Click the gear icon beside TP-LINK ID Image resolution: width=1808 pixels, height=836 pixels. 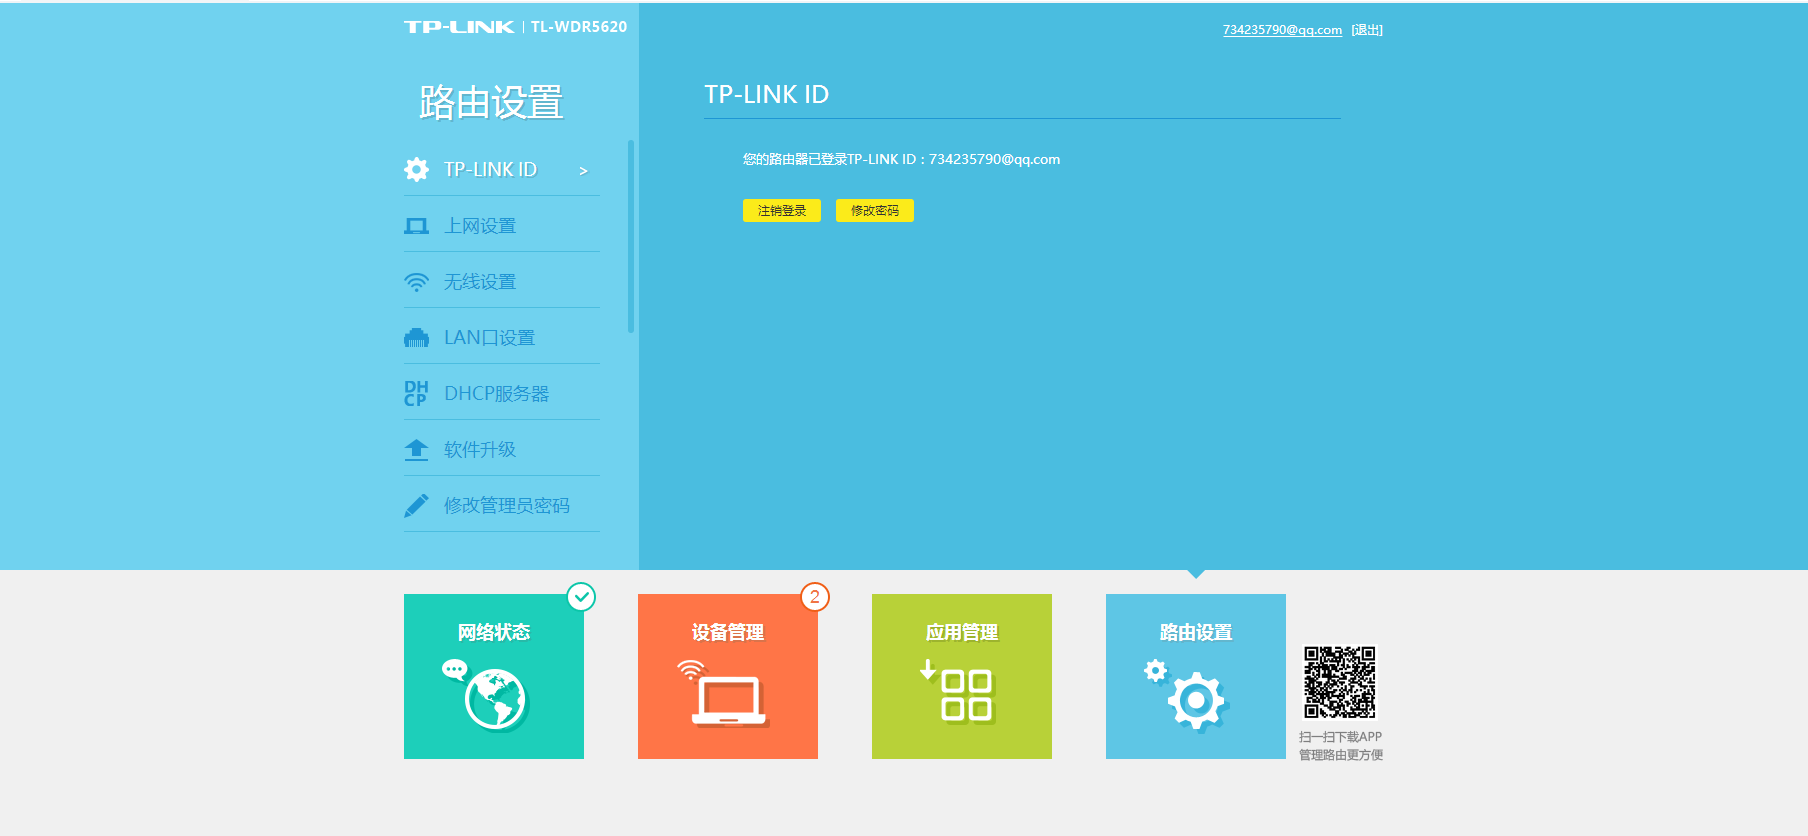[416, 170]
